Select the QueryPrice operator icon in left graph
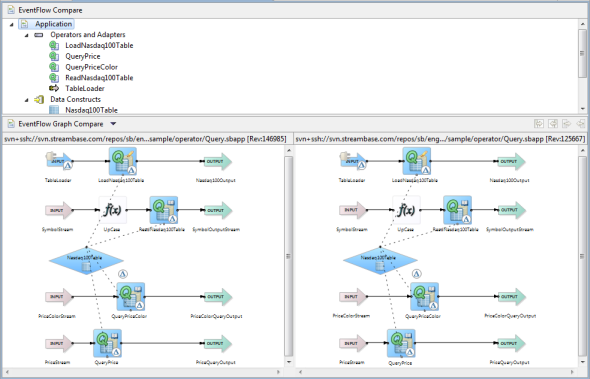Image resolution: width=590 pixels, height=379 pixels. 108,343
